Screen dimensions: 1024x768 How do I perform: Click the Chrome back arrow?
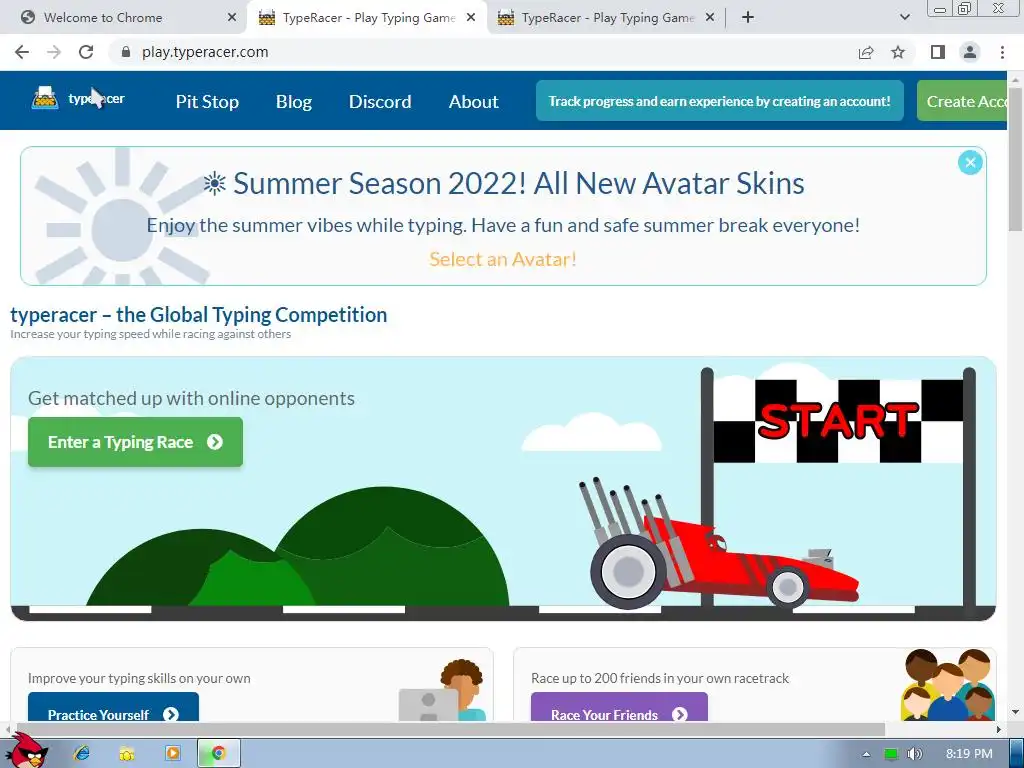point(22,52)
